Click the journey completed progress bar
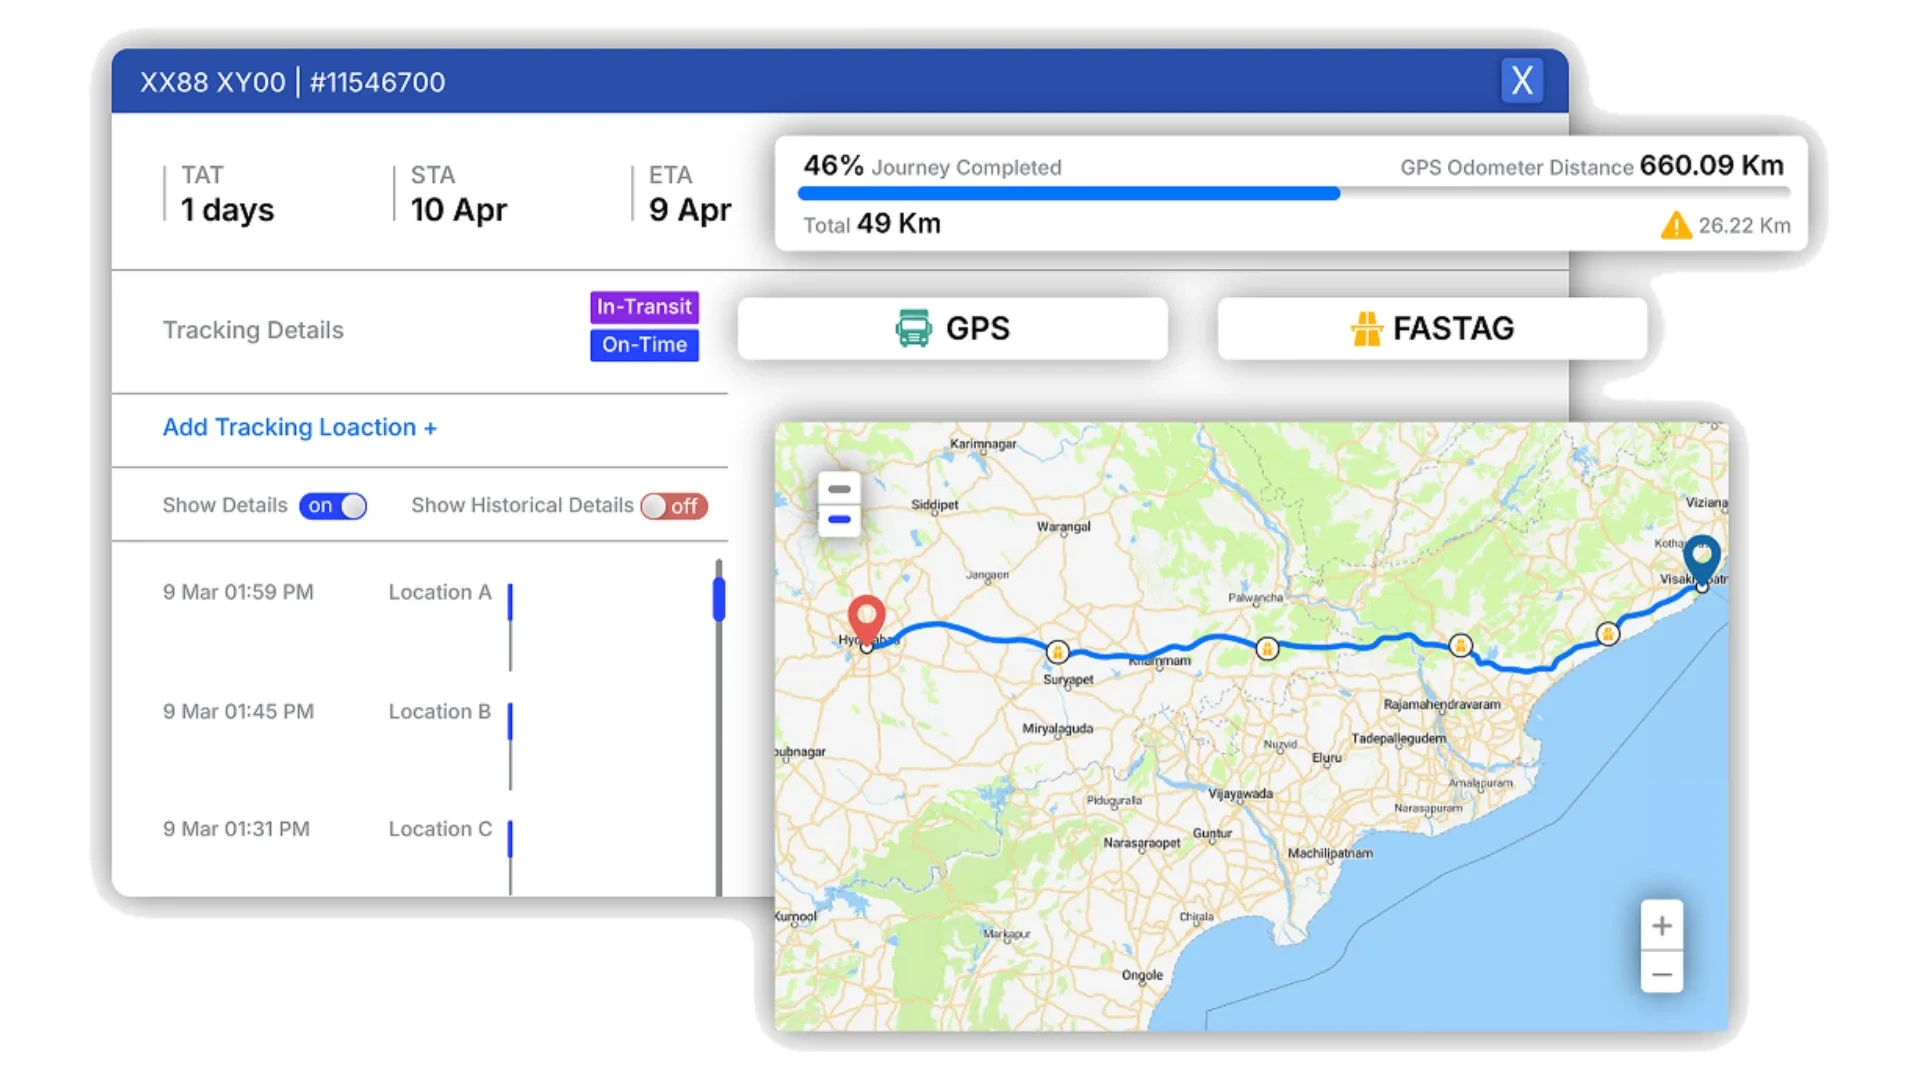This screenshot has height=1080, width=1920. click(1294, 194)
